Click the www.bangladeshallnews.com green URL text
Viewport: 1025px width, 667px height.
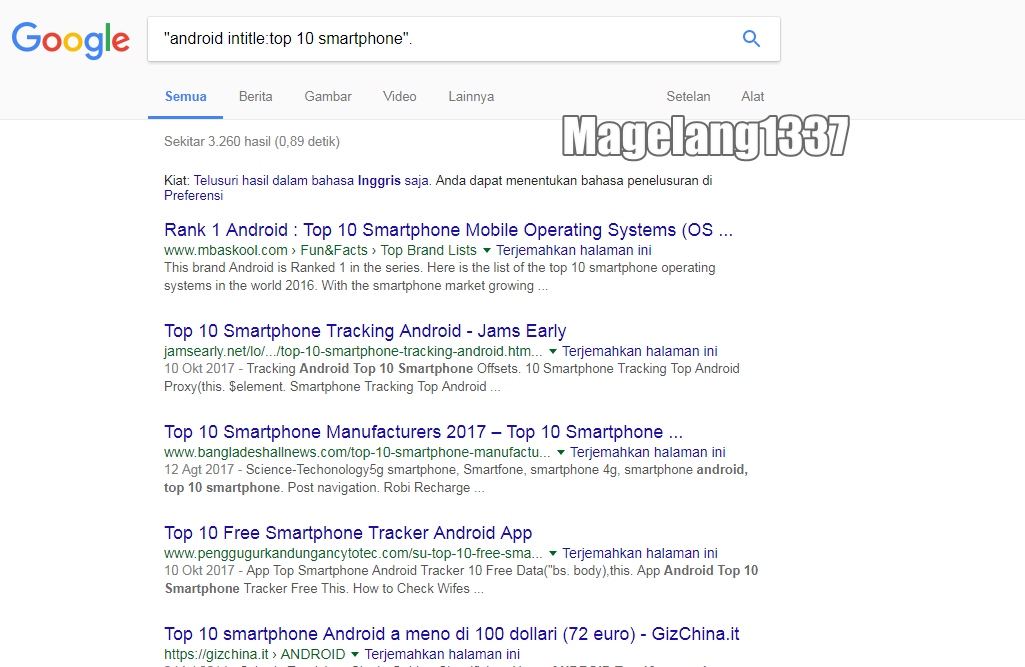[357, 453]
